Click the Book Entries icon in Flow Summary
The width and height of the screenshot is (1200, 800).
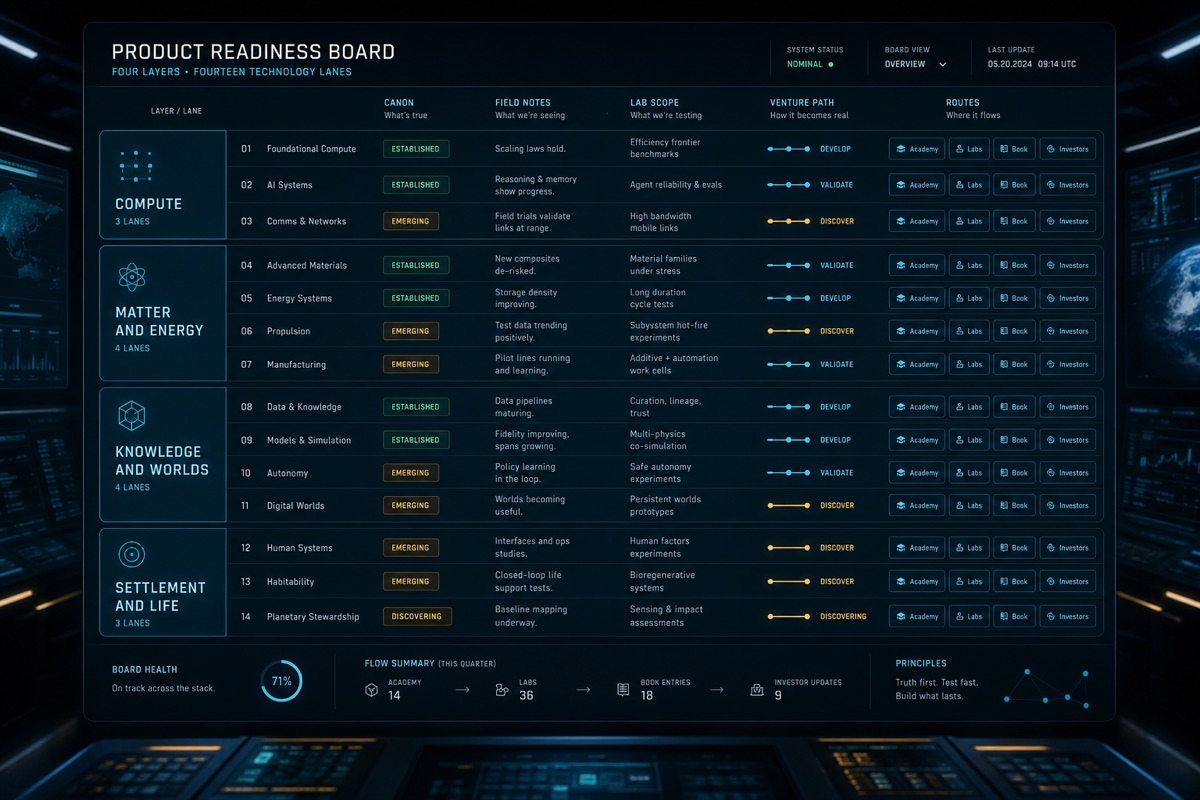623,690
